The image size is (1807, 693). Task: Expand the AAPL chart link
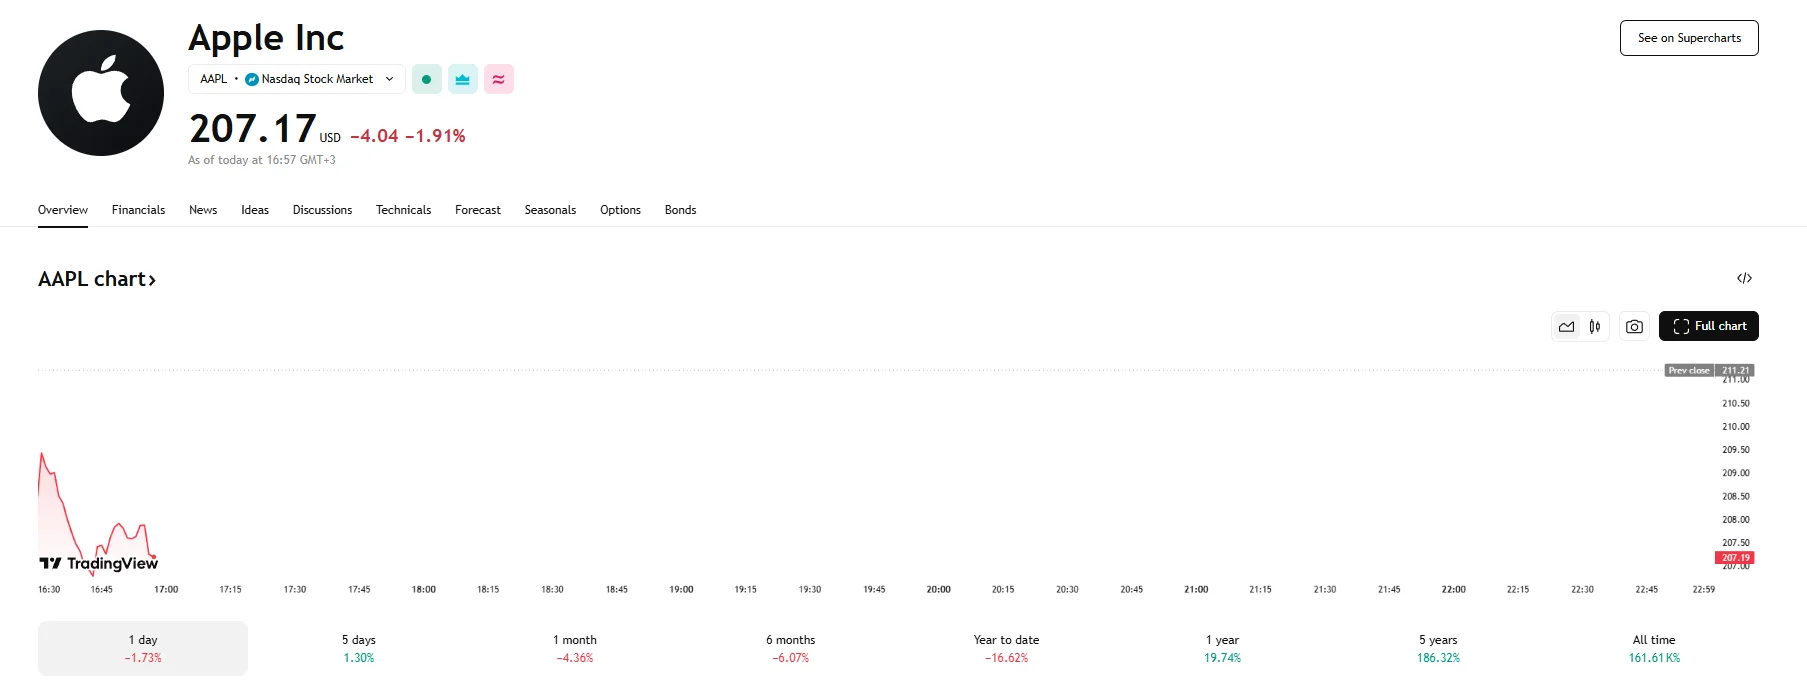97,279
